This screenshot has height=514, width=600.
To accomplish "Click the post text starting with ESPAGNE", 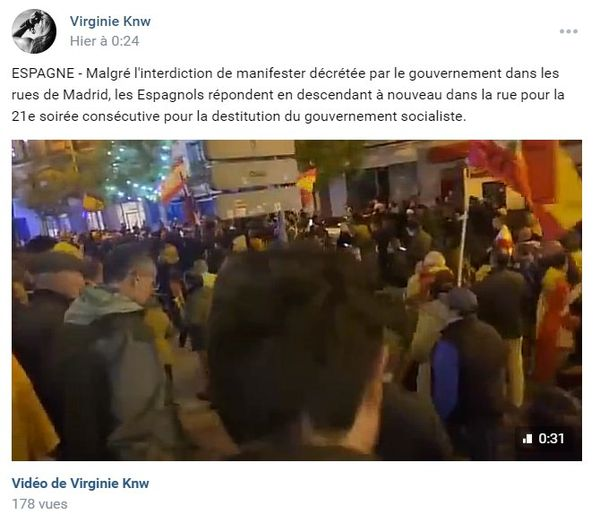I will [288, 95].
